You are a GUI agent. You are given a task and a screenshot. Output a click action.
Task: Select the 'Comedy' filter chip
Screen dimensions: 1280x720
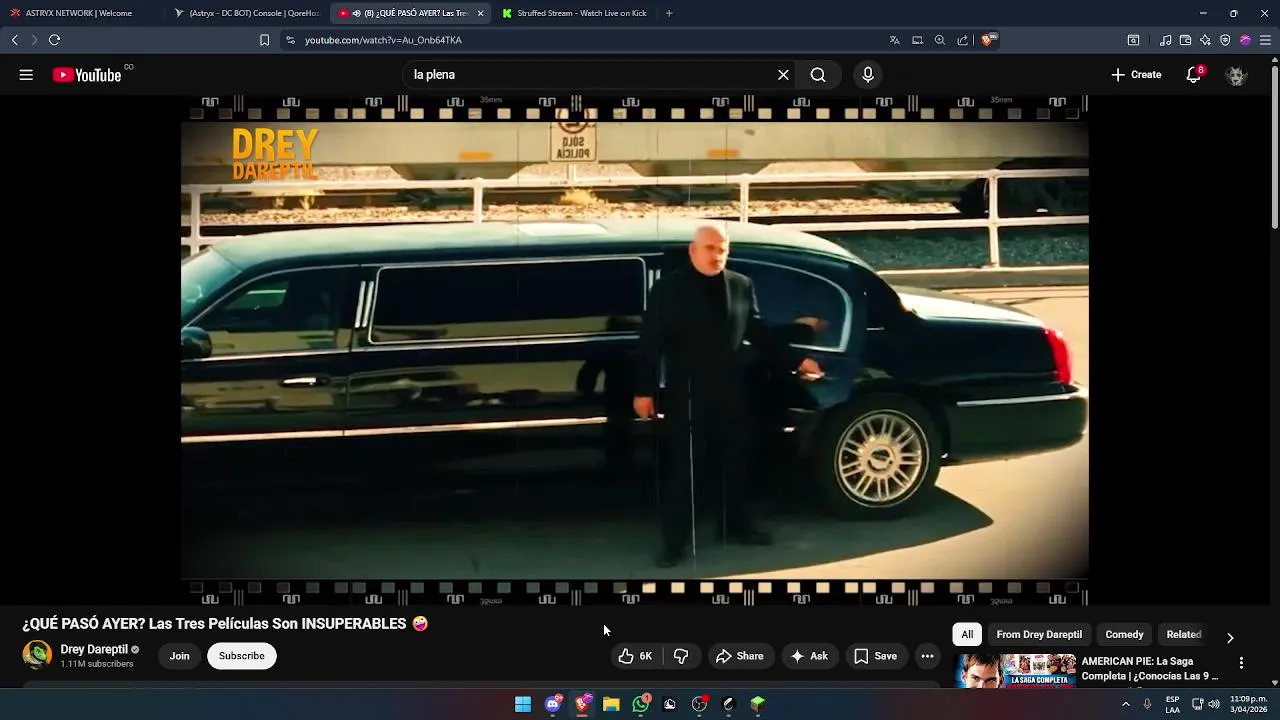1124,634
